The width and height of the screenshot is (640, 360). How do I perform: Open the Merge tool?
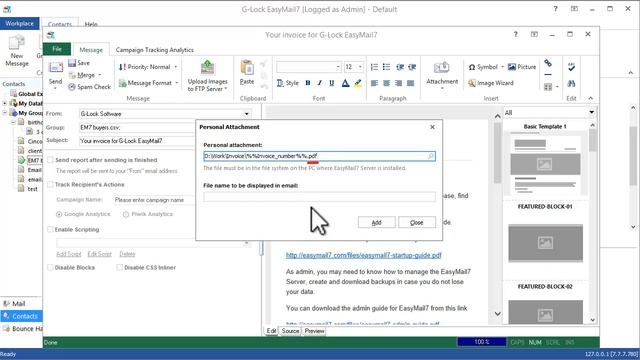85,75
